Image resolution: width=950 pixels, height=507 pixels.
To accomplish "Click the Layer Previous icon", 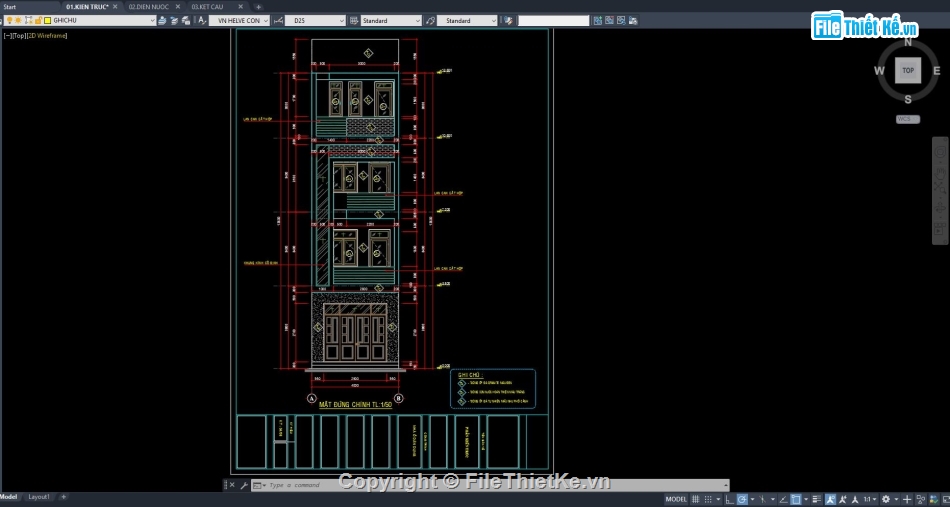I will pyautogui.click(x=186, y=20).
